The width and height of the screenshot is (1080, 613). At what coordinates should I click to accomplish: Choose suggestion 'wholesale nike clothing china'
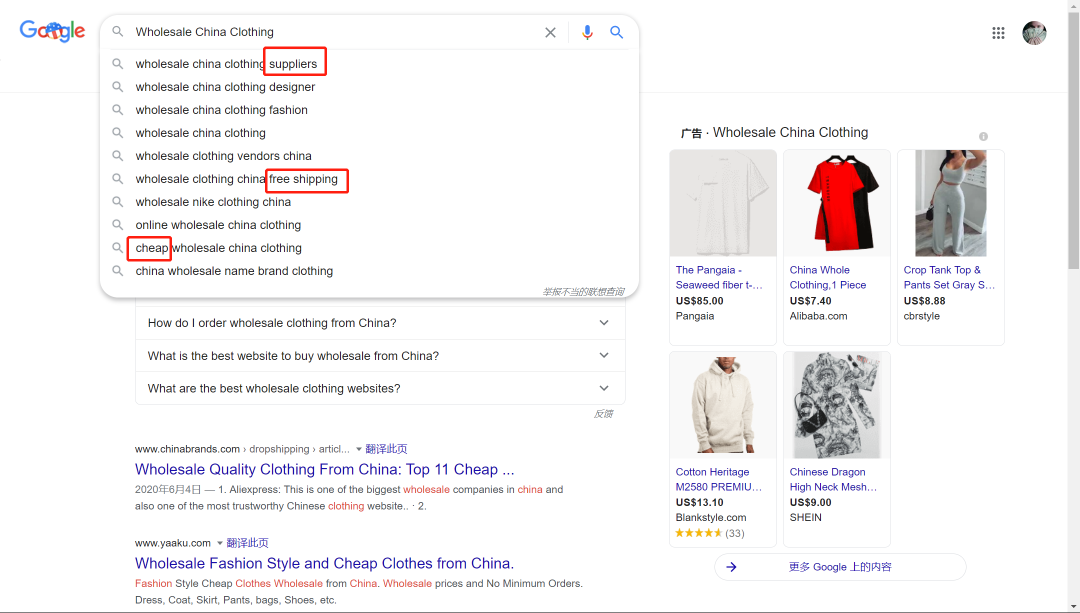coord(369,202)
